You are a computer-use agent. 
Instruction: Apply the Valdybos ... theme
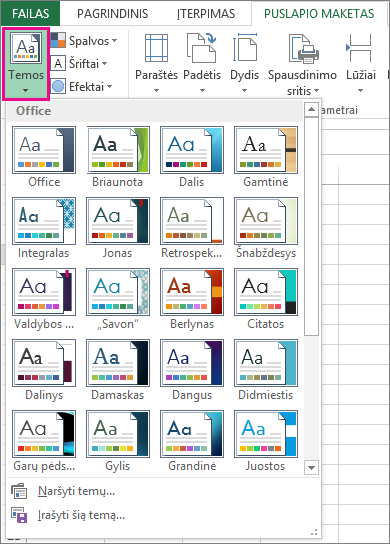[x=44, y=299]
